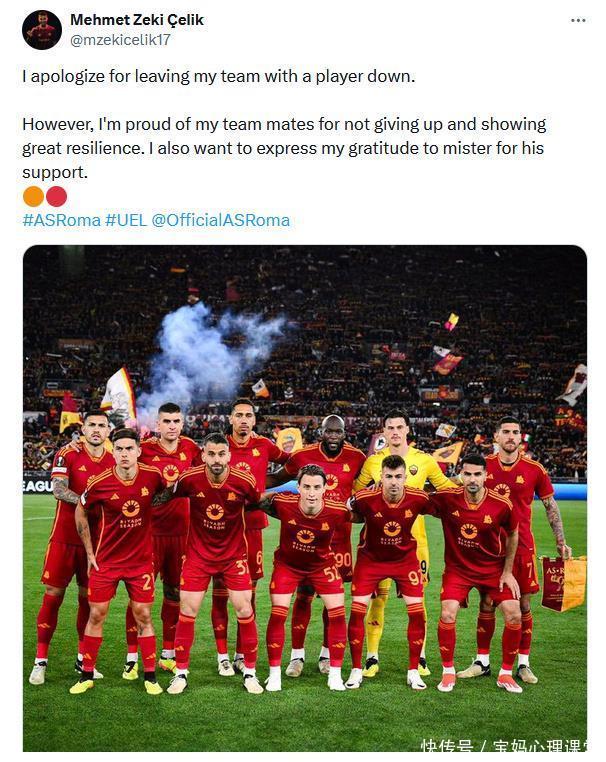This screenshot has height=762, width=606.
Task: Open the #ASRoma hashtag
Action: pyautogui.click(x=61, y=220)
